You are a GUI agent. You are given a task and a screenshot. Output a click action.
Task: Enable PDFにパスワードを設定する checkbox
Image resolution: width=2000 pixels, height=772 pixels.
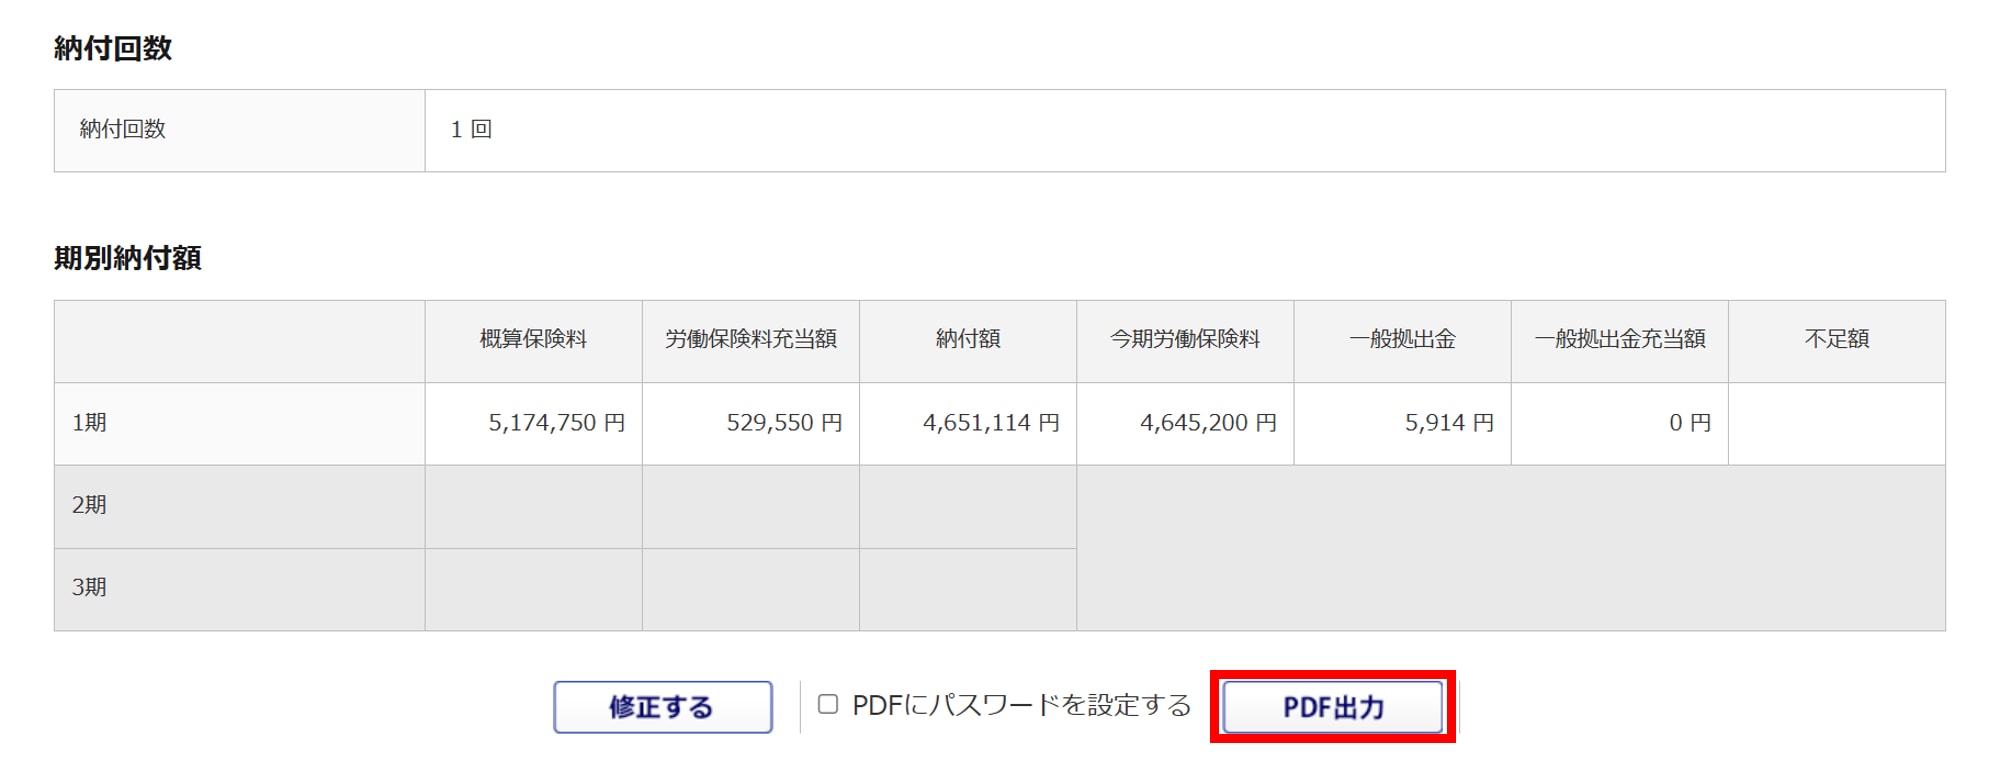click(828, 704)
